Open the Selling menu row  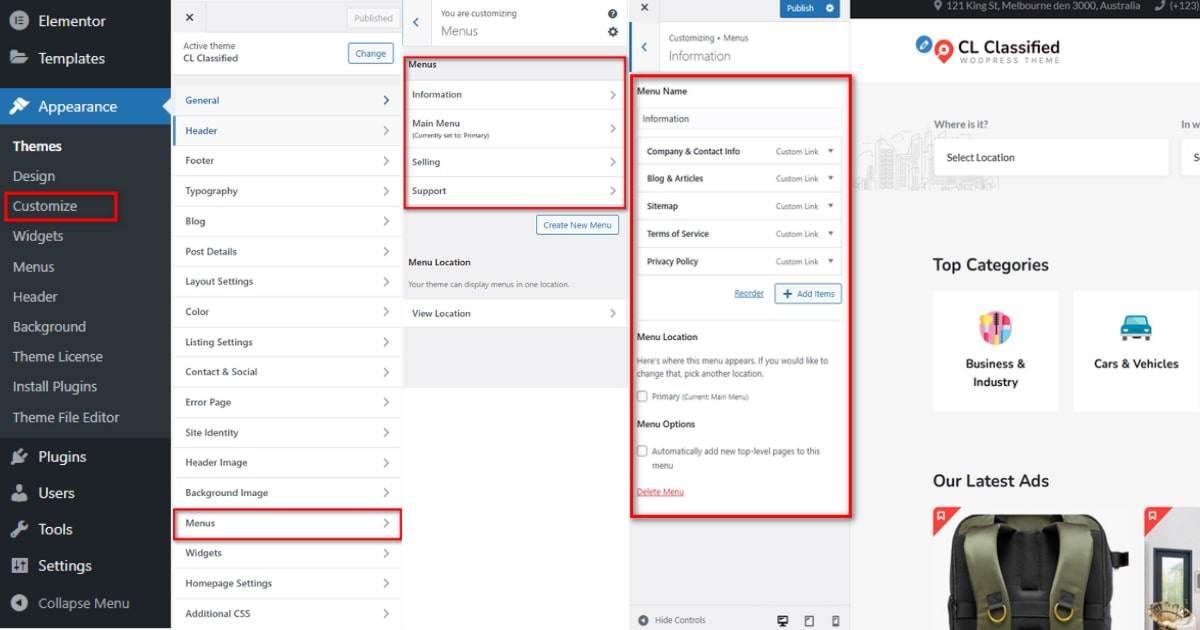[515, 162]
